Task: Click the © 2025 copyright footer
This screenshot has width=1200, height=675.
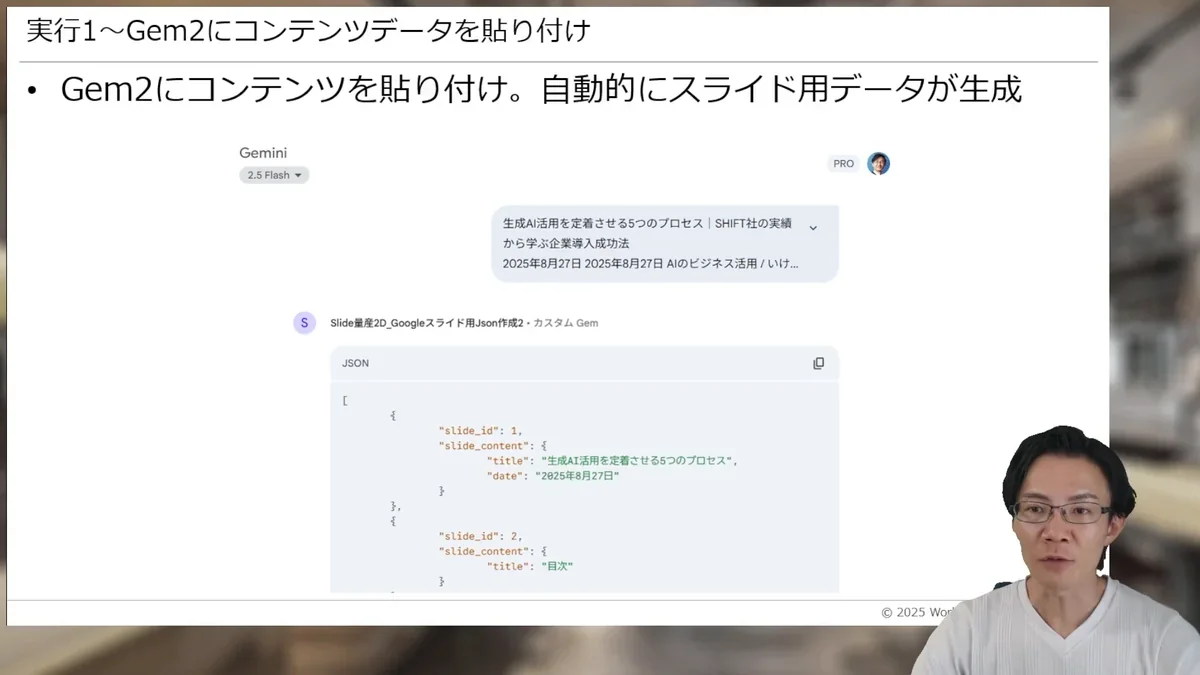Action: pos(920,612)
